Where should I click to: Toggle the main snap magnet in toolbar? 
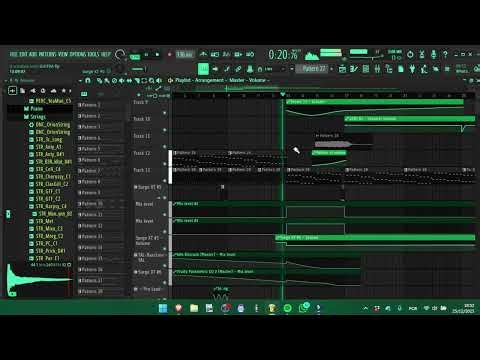(x=260, y=69)
